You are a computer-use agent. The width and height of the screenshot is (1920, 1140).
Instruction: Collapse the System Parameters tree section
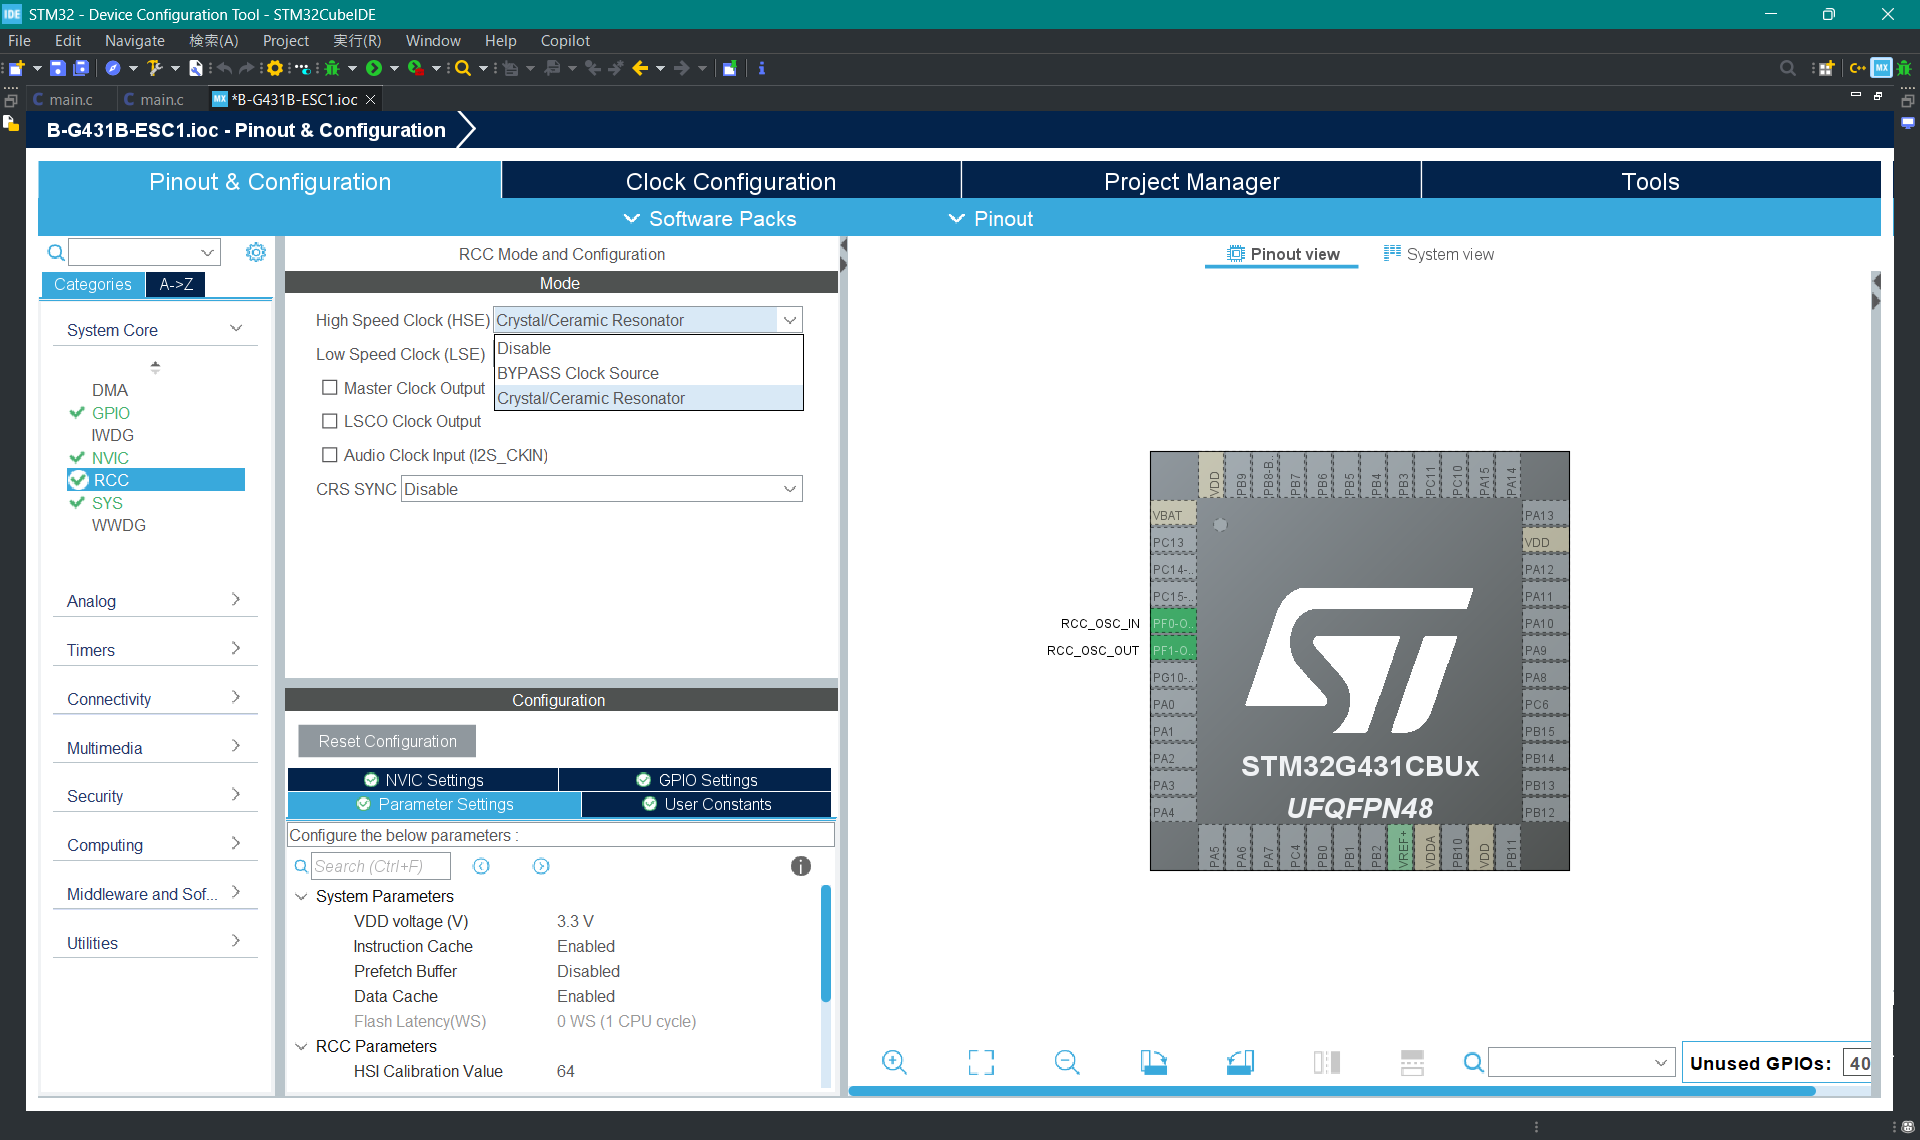301,897
